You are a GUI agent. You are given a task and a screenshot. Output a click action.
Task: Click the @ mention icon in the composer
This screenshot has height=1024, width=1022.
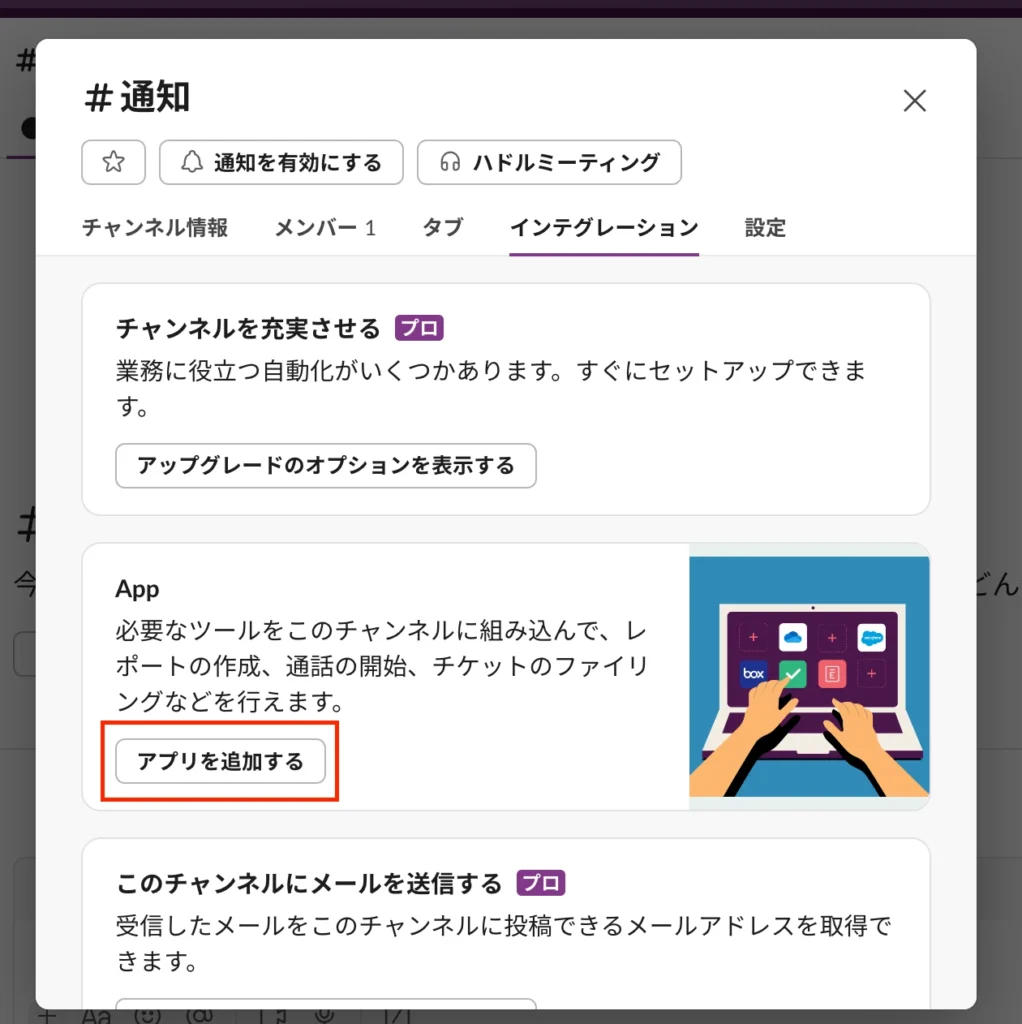pos(198,1015)
